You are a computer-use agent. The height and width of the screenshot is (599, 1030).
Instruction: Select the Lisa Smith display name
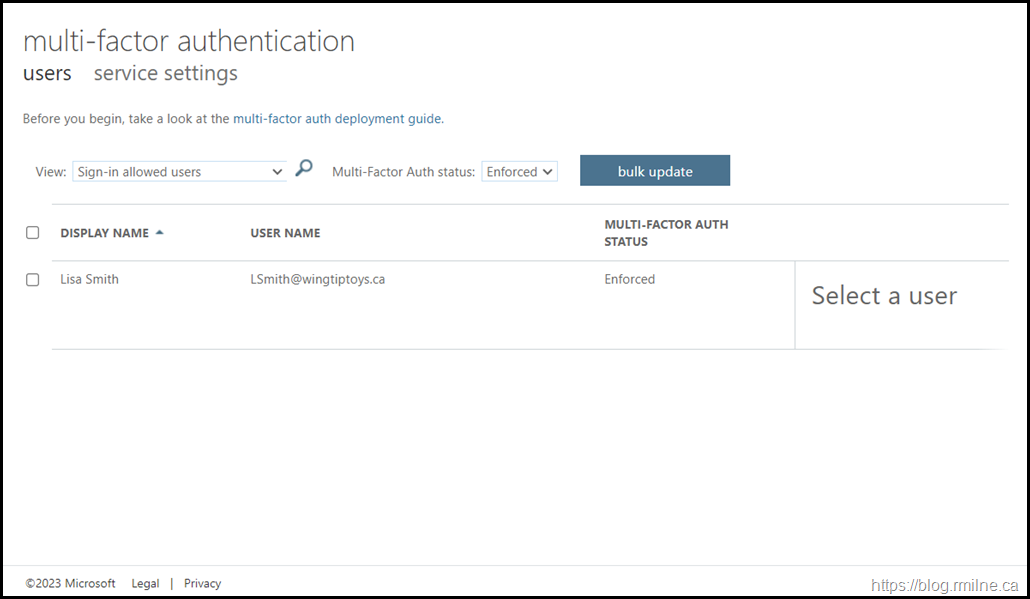click(x=89, y=280)
